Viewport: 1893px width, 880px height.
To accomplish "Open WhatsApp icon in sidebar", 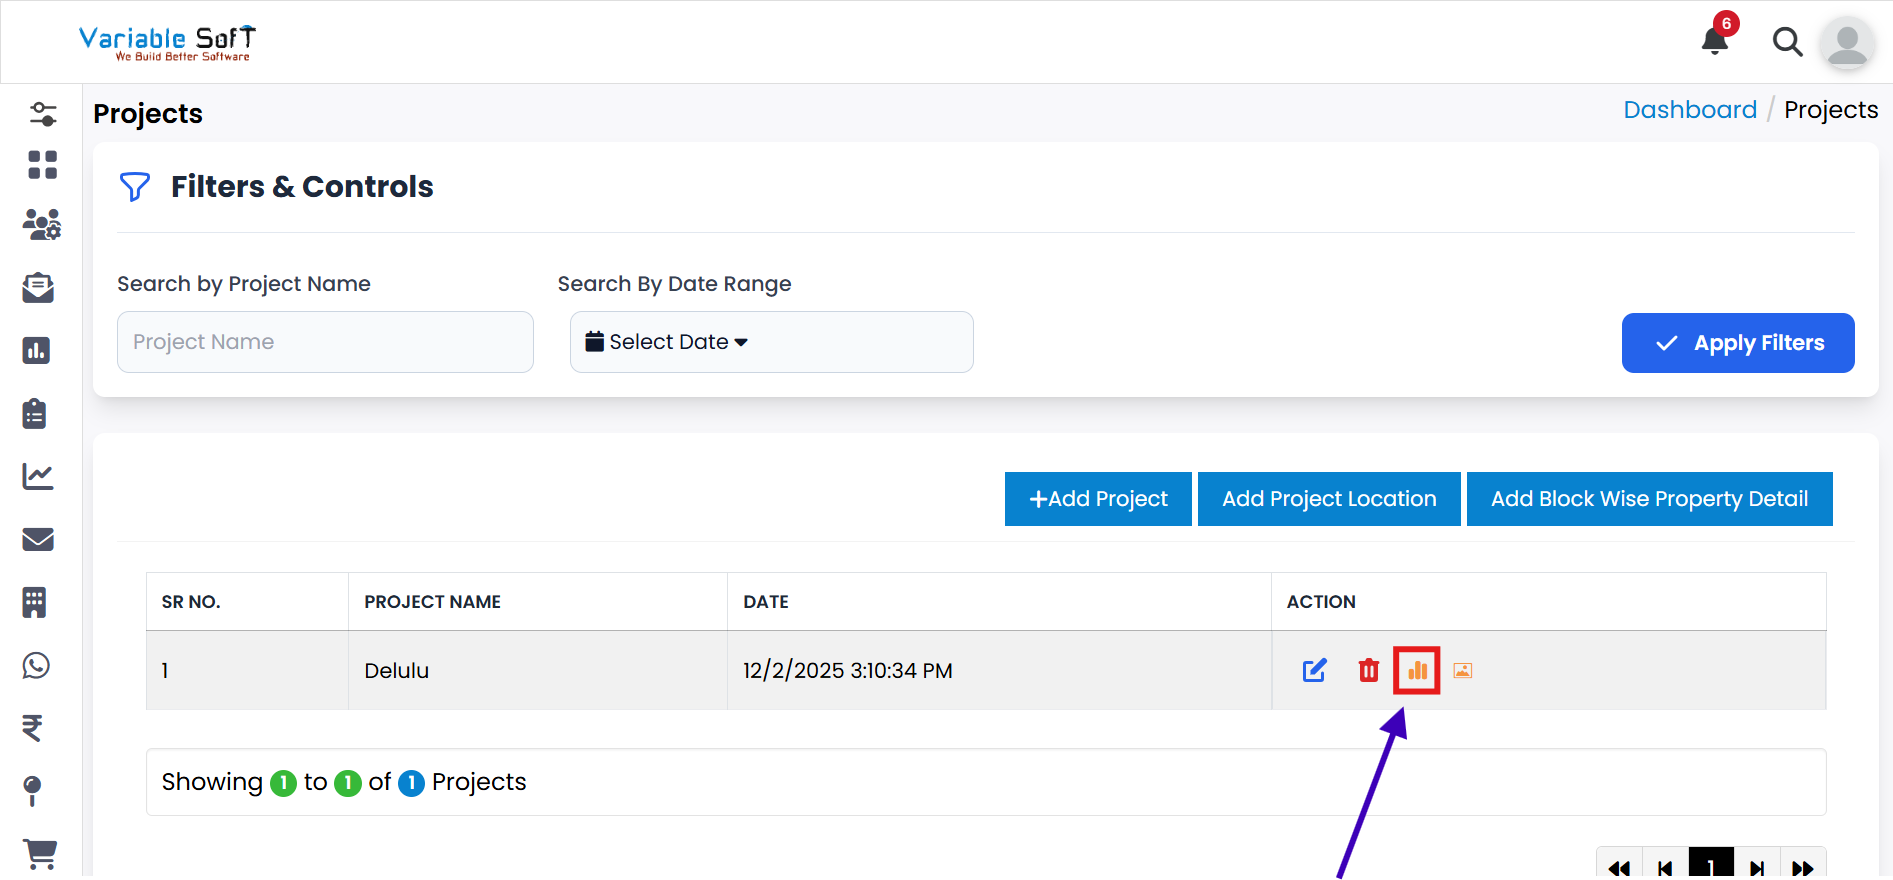I will (x=37, y=665).
